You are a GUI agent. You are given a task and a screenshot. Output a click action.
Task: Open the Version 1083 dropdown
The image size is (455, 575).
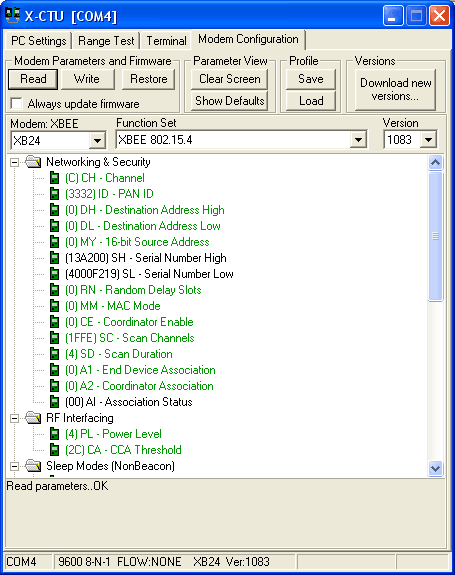428,140
